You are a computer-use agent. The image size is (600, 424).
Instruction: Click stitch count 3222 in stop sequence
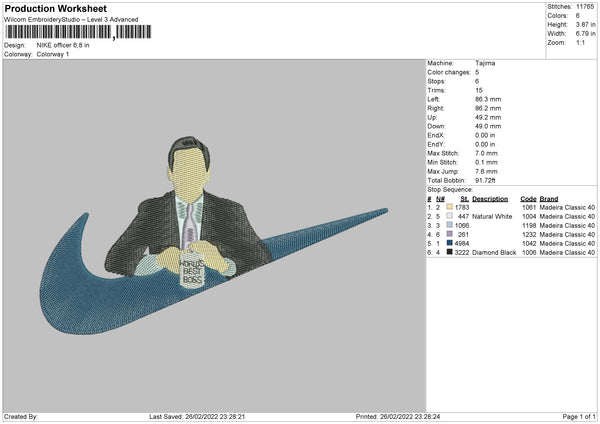(462, 253)
